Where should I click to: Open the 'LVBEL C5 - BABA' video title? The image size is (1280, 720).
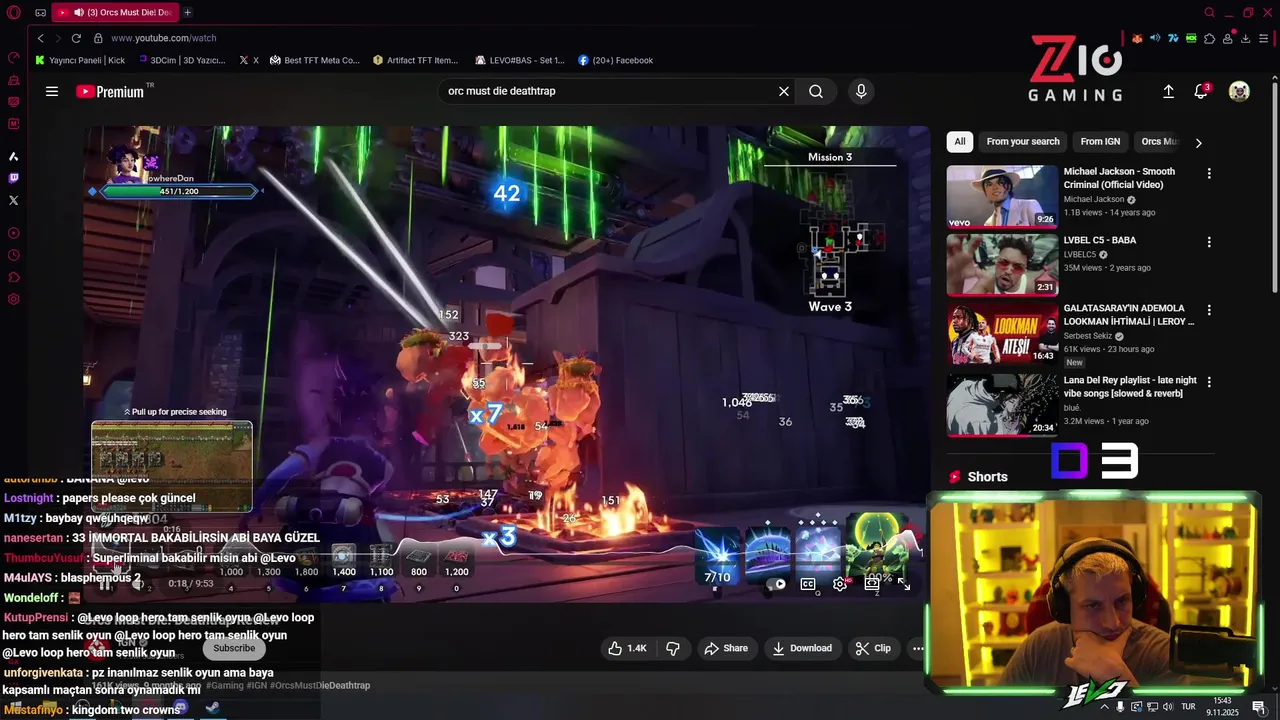[x=1099, y=240]
